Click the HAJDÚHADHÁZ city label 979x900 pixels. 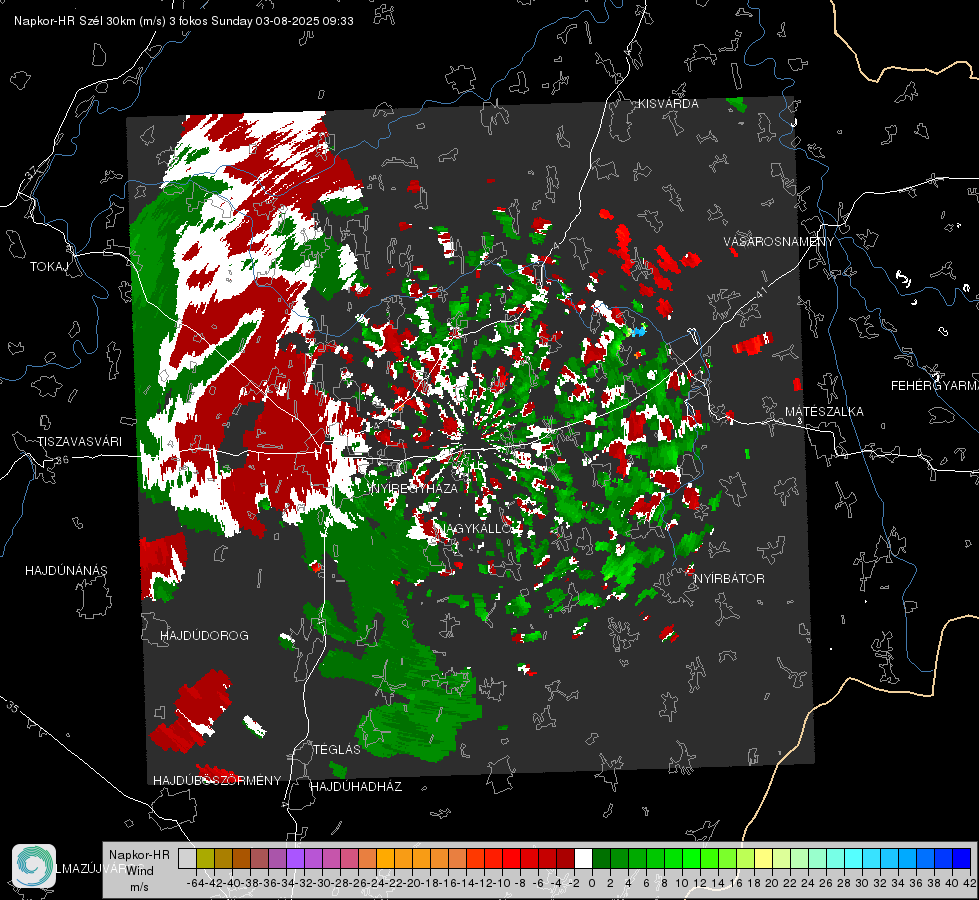[356, 786]
